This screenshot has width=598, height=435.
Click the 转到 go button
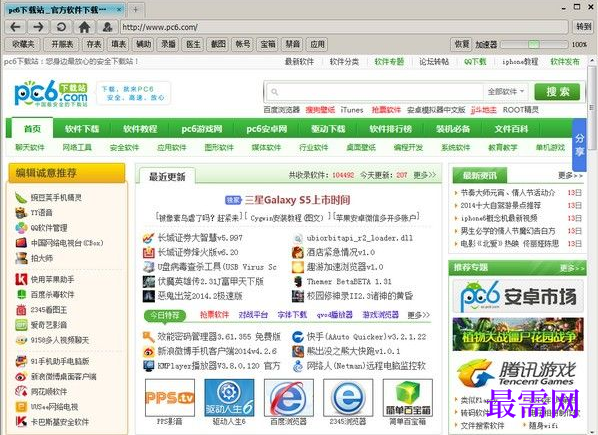coord(584,27)
